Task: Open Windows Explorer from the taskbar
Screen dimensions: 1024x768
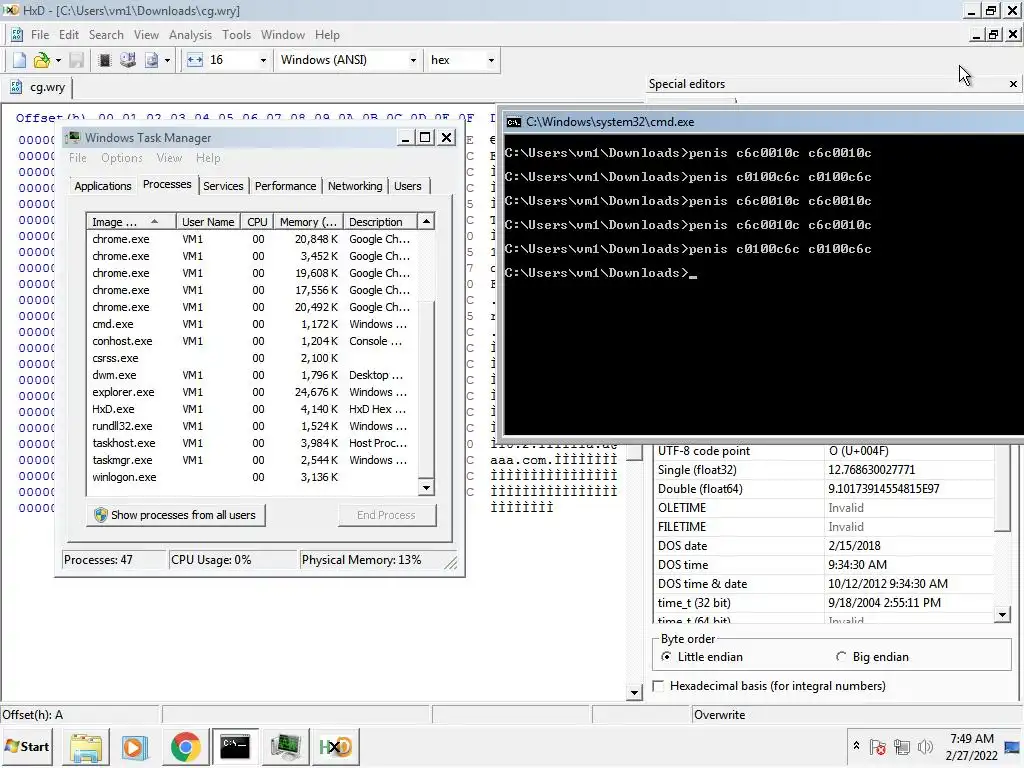Action: coord(86,747)
